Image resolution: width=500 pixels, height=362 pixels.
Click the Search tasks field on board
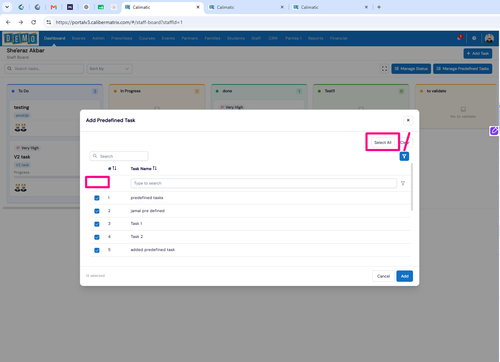coord(44,69)
